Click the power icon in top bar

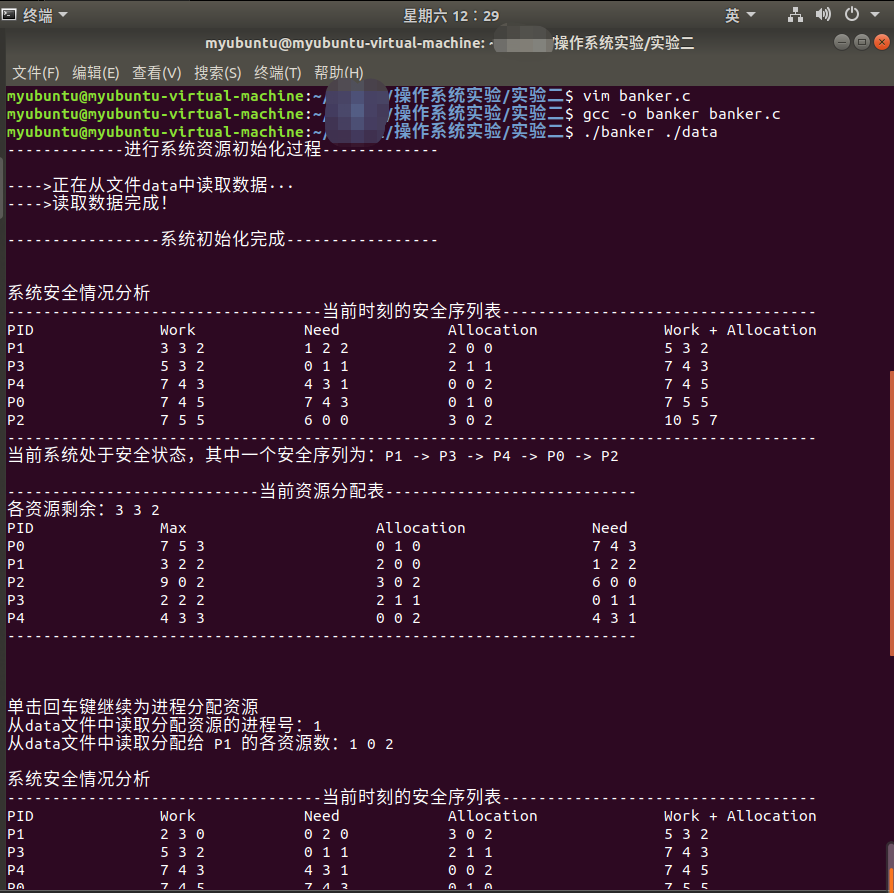pos(852,14)
